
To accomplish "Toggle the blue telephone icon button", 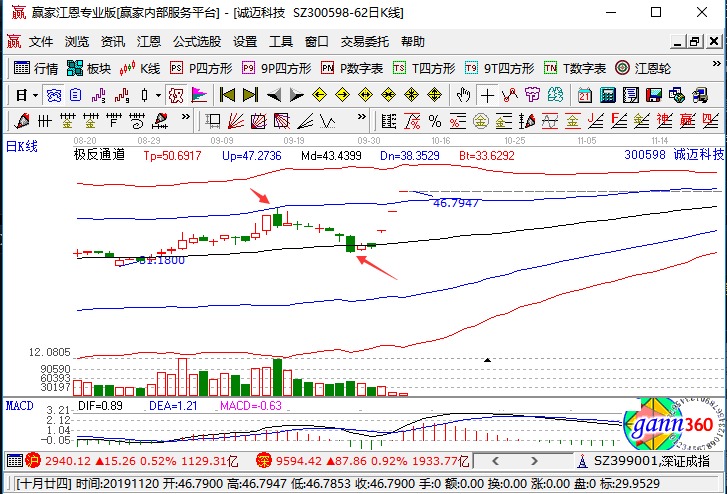I will (53, 96).
